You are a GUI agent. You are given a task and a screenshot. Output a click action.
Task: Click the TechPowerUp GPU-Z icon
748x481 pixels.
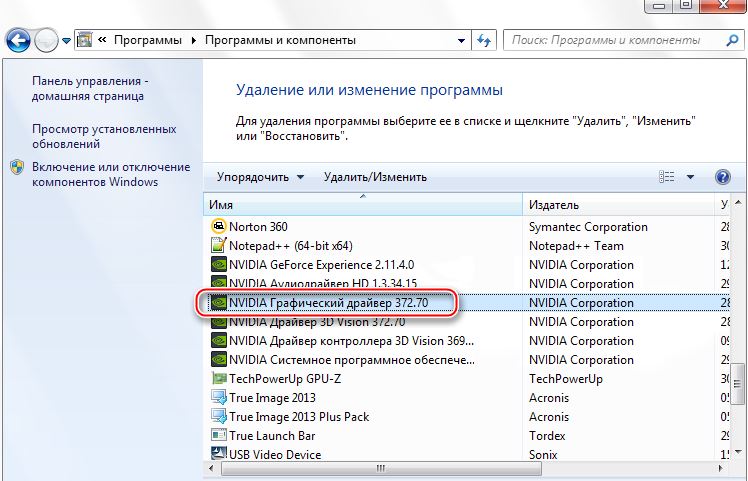tap(218, 379)
